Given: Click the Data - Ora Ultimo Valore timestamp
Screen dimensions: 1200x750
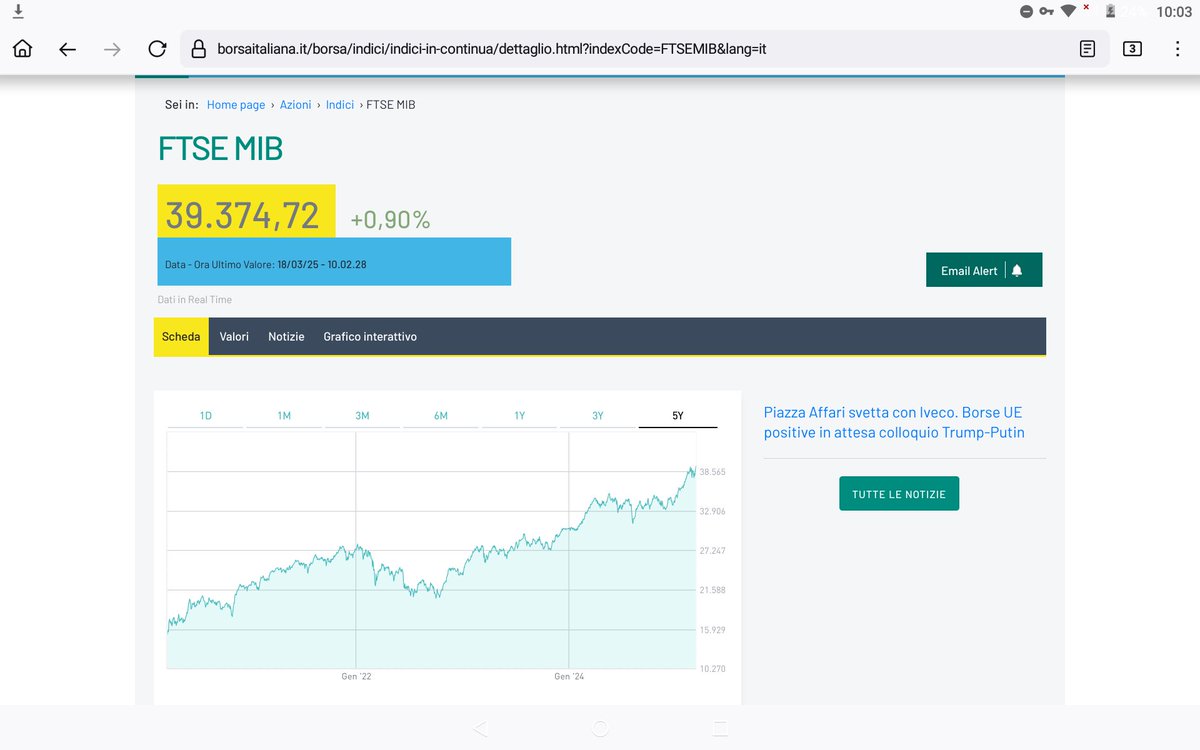Looking at the screenshot, I should coord(266,265).
